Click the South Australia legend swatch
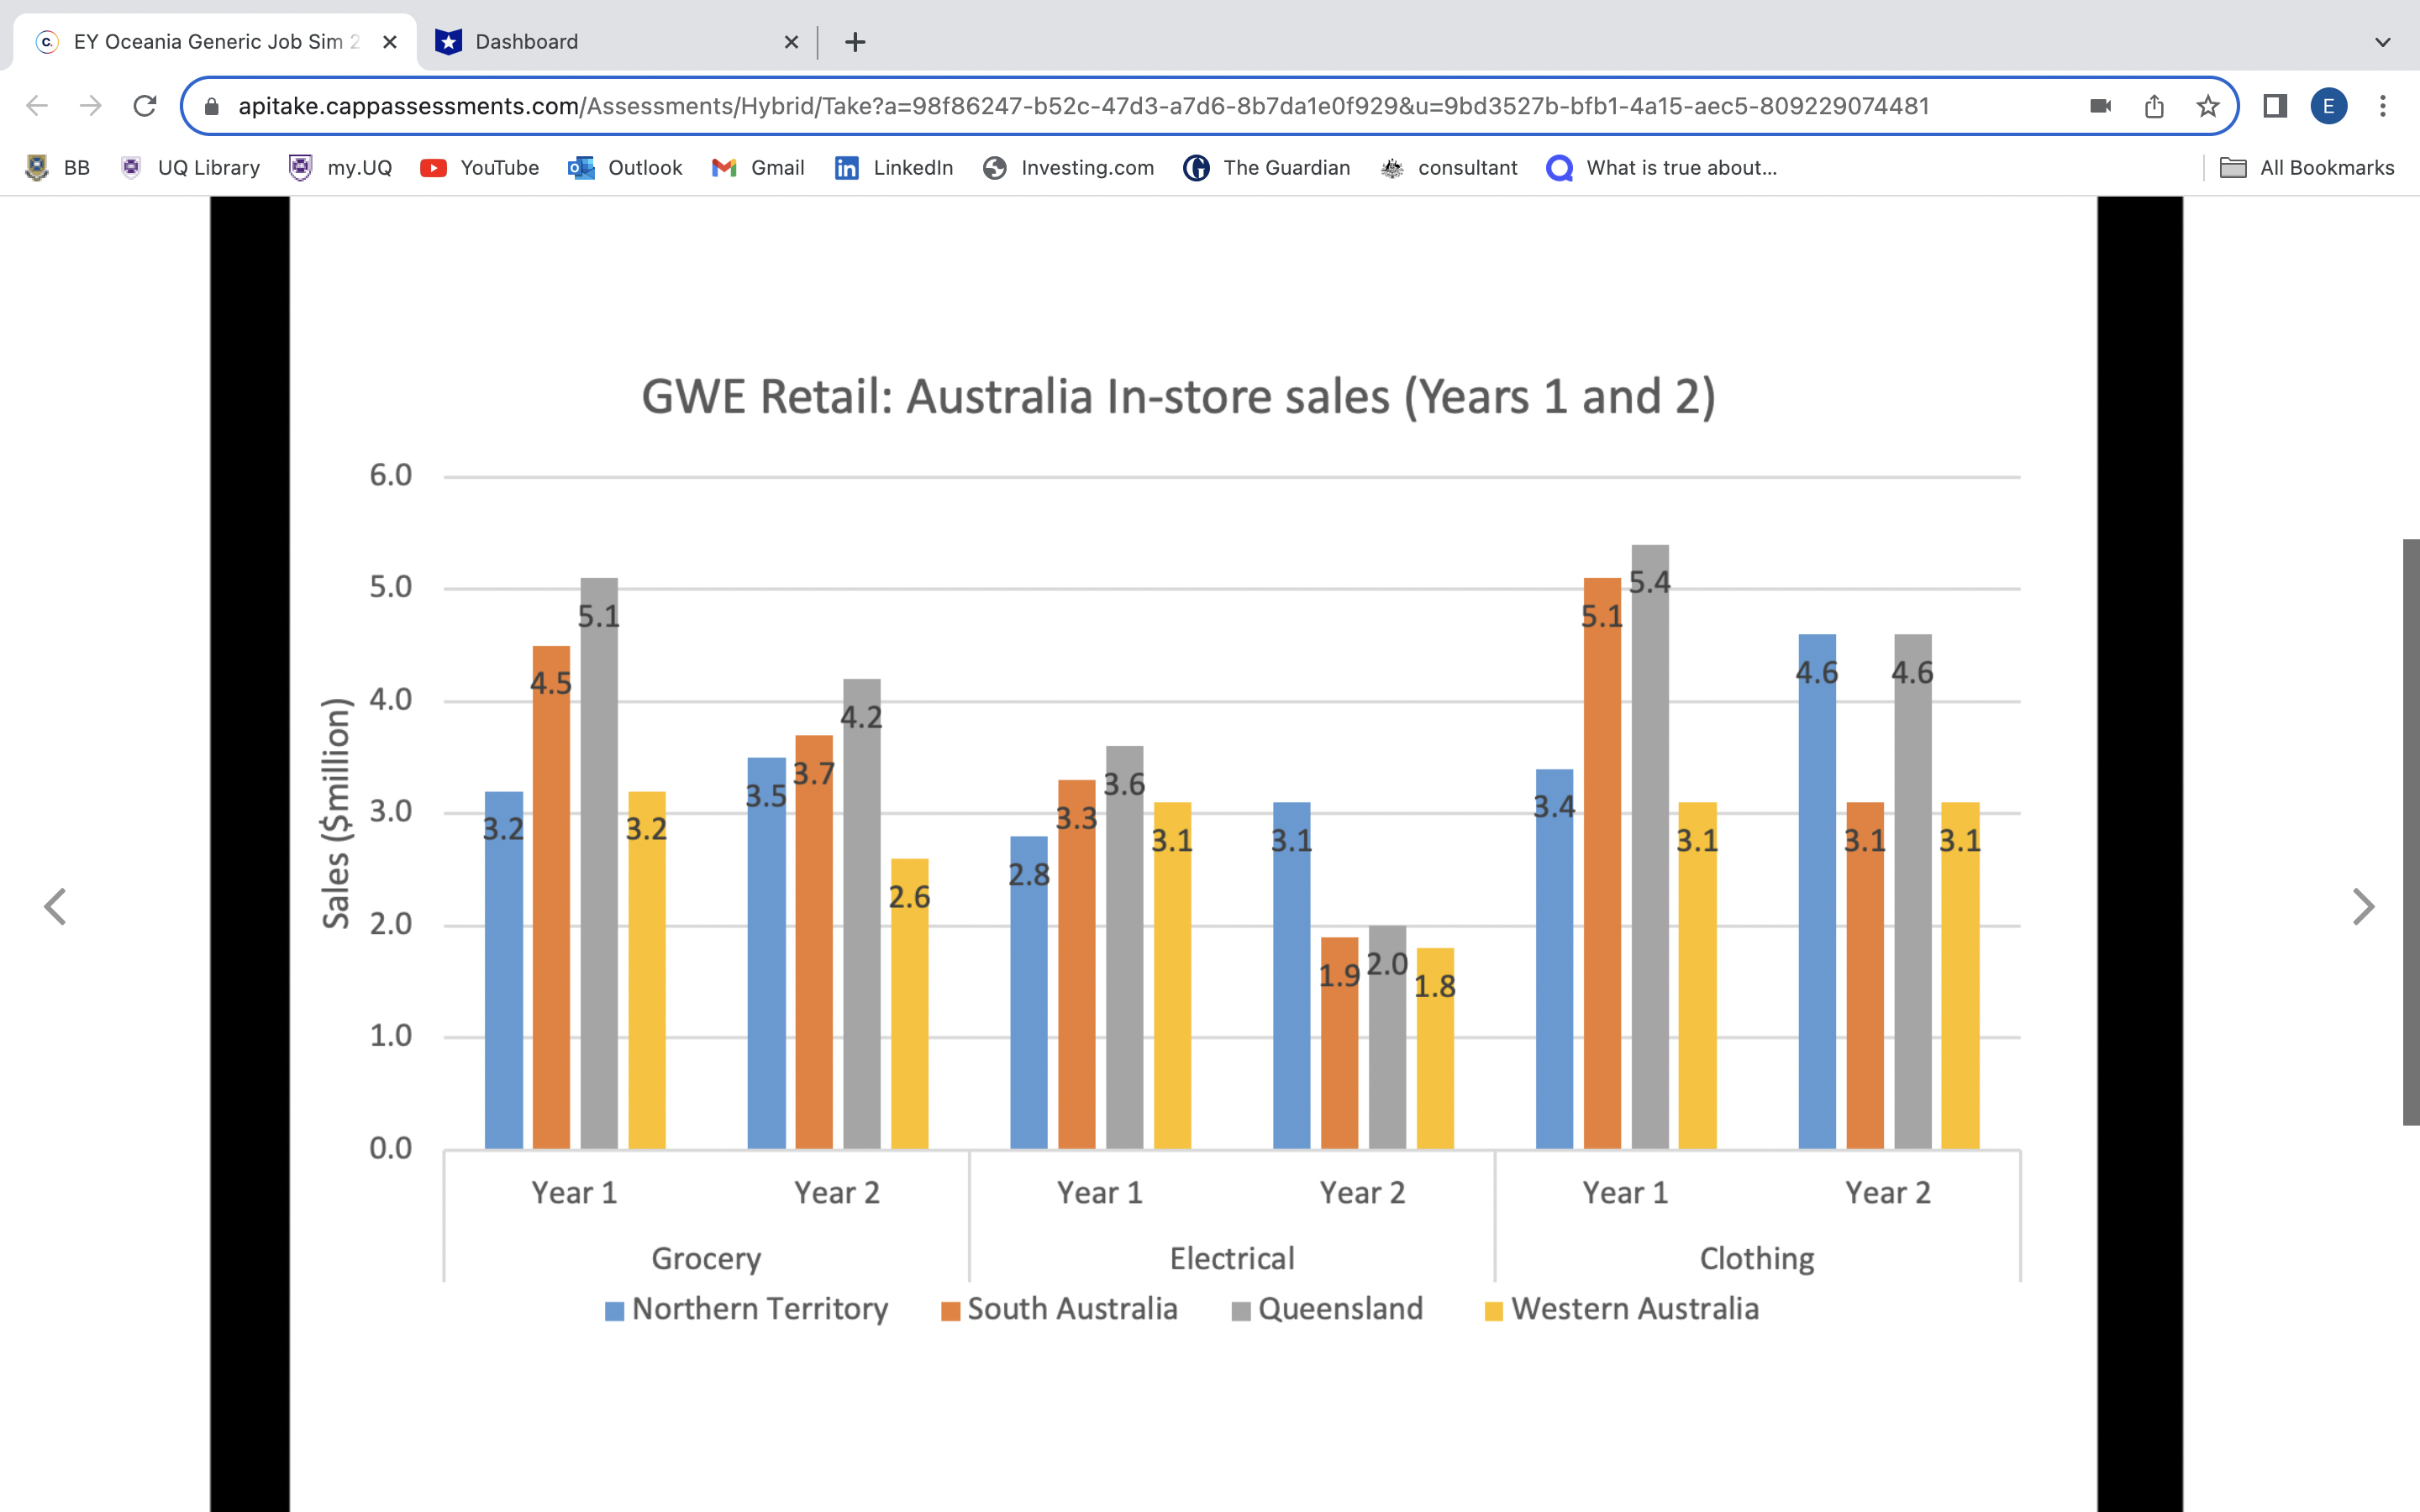 click(951, 1311)
